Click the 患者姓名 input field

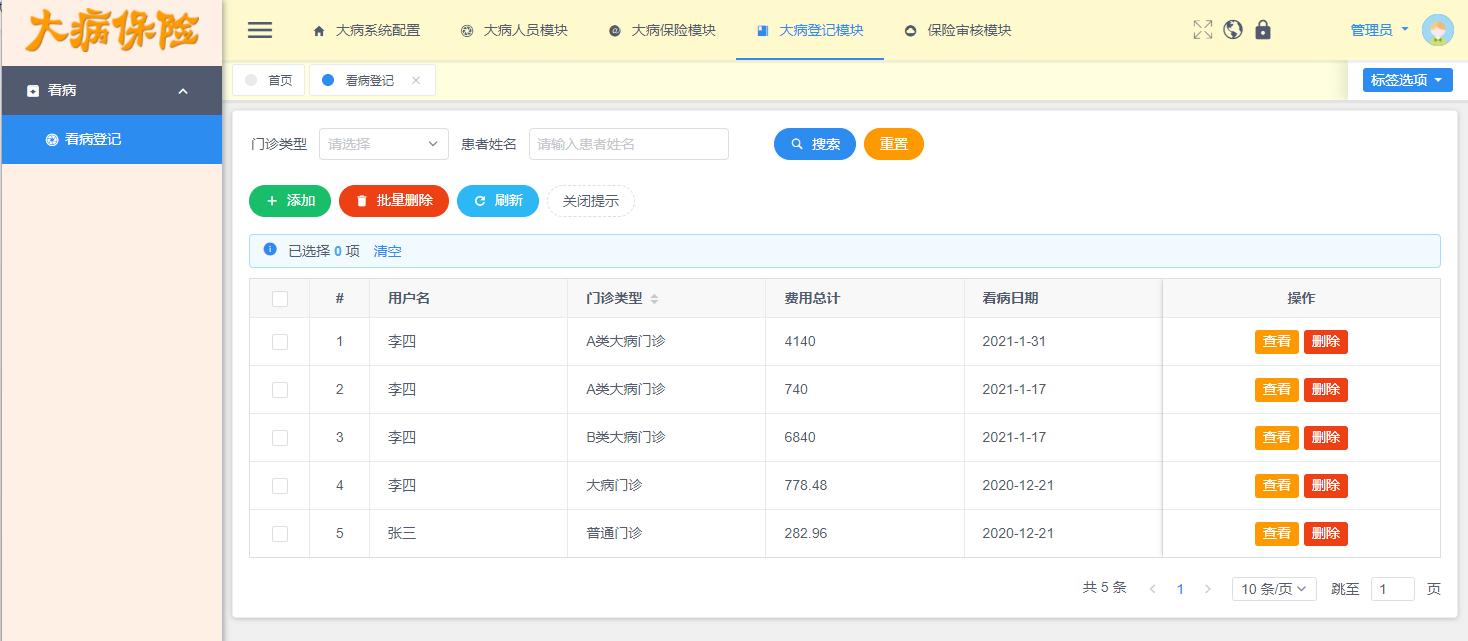pos(628,143)
